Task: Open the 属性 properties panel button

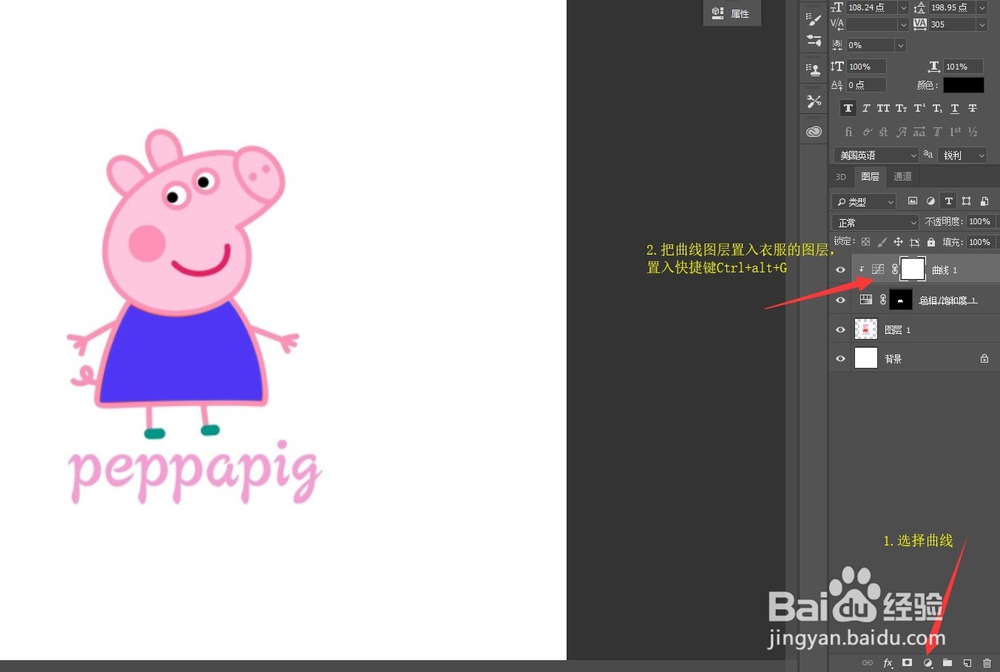Action: (732, 13)
